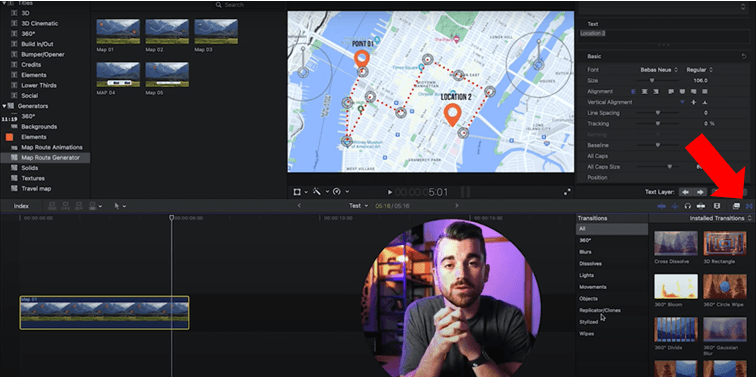Select the Map 02 generator thumbnail
Viewport: 756px width, 378px height.
pyautogui.click(x=167, y=31)
